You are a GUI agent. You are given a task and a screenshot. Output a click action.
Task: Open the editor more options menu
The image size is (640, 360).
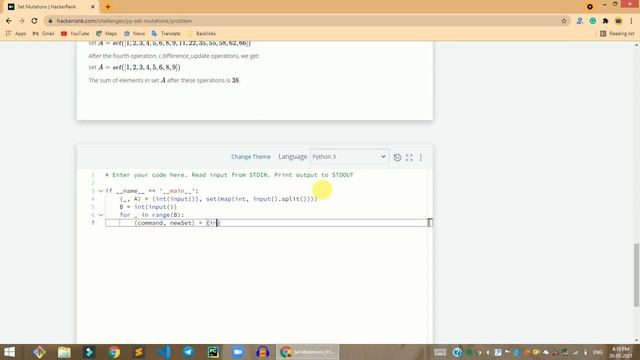(421, 157)
